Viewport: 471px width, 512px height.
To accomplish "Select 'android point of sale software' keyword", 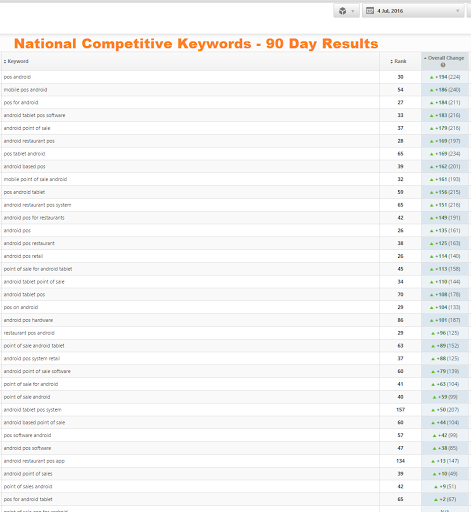I will (x=37, y=371).
